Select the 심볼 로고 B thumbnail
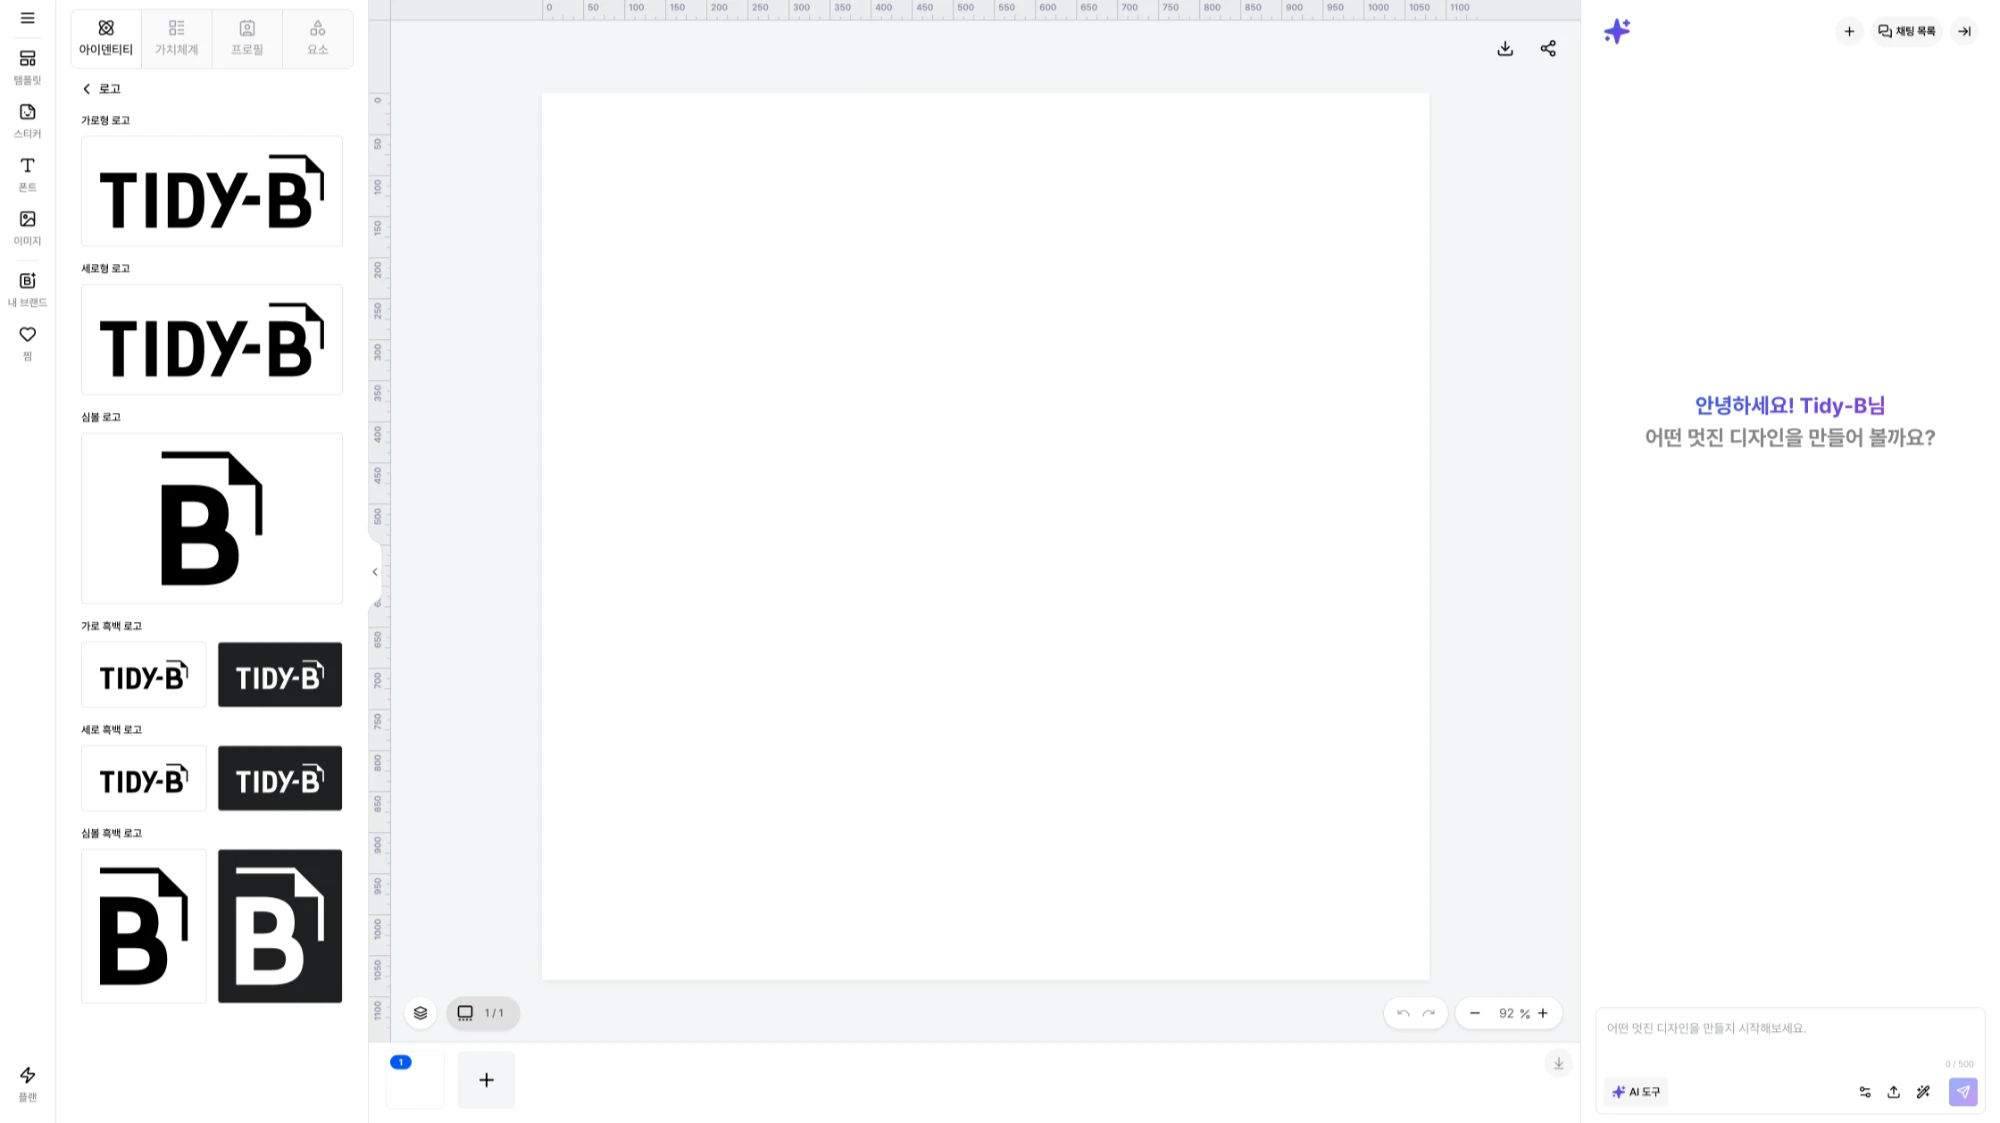2000x1123 pixels. 212,518
